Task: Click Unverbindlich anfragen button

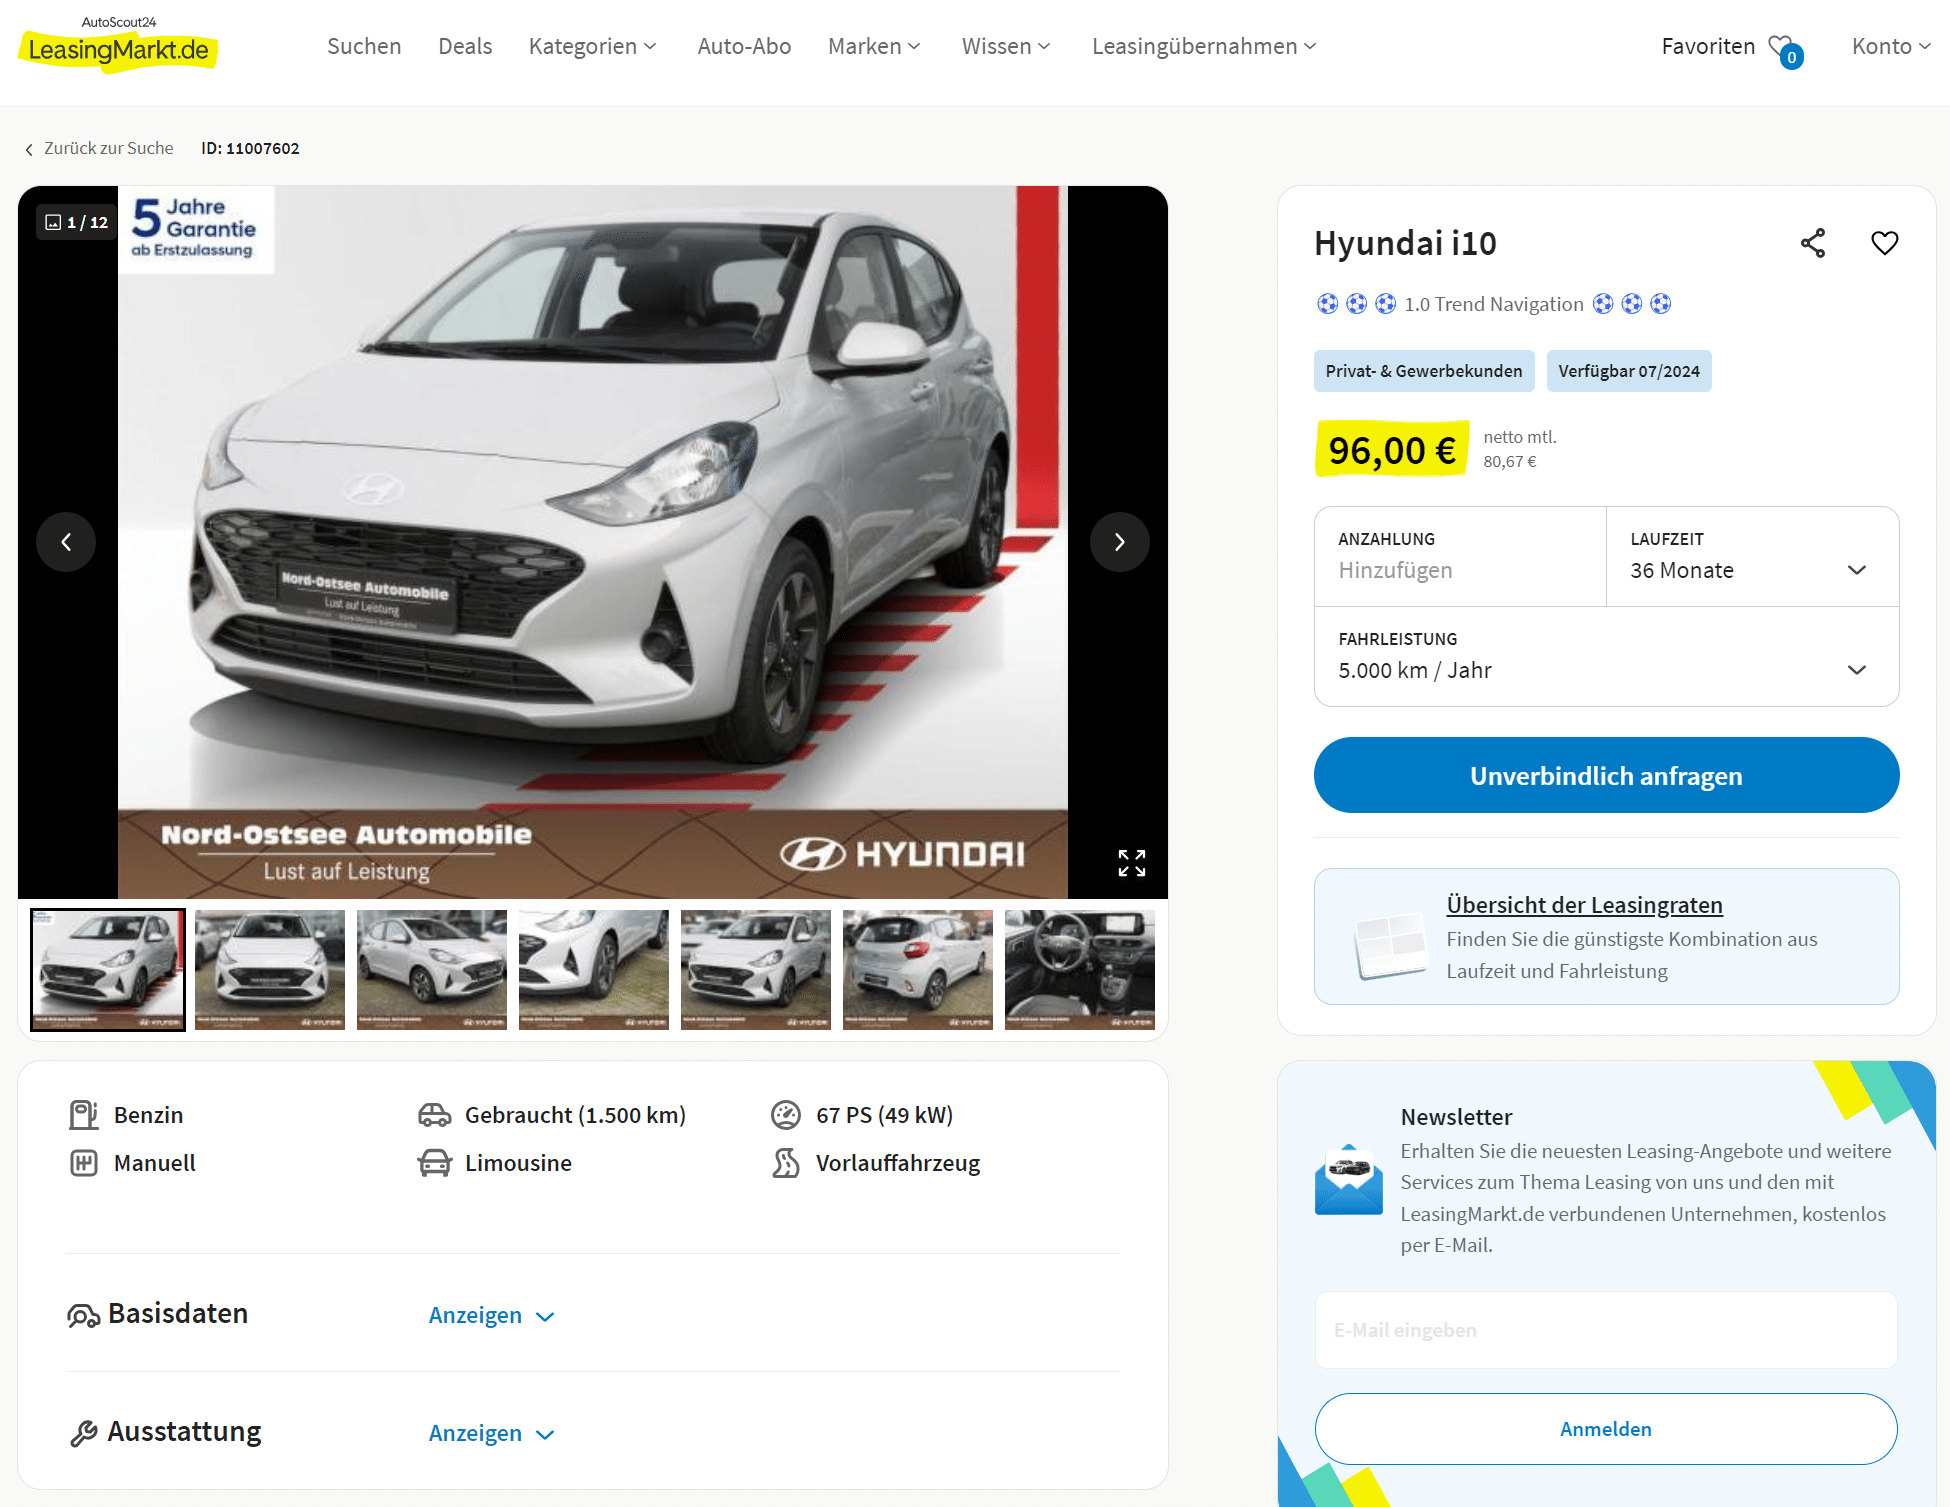Action: point(1606,775)
